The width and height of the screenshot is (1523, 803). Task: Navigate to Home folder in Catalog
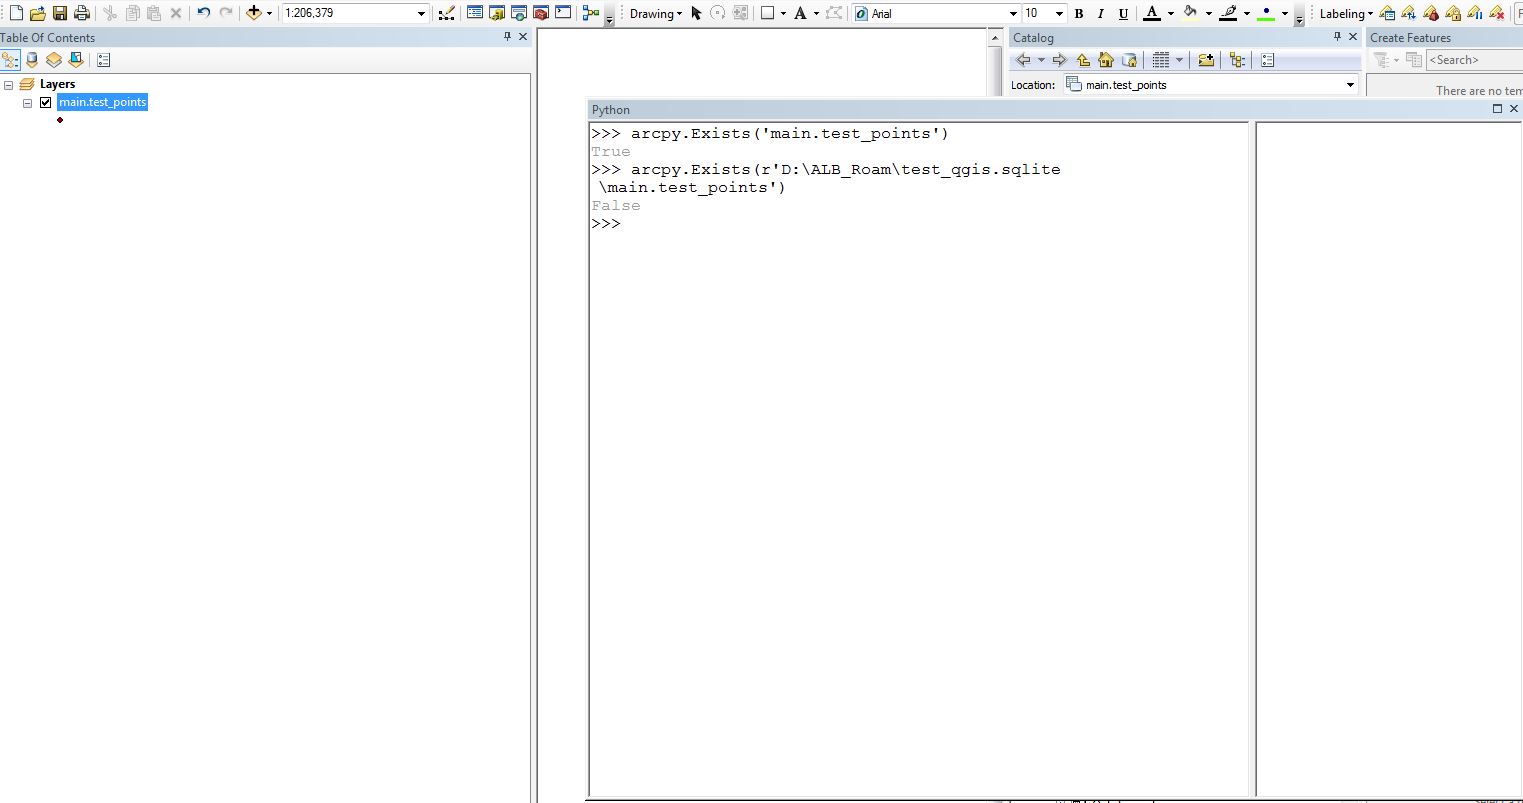[1106, 60]
